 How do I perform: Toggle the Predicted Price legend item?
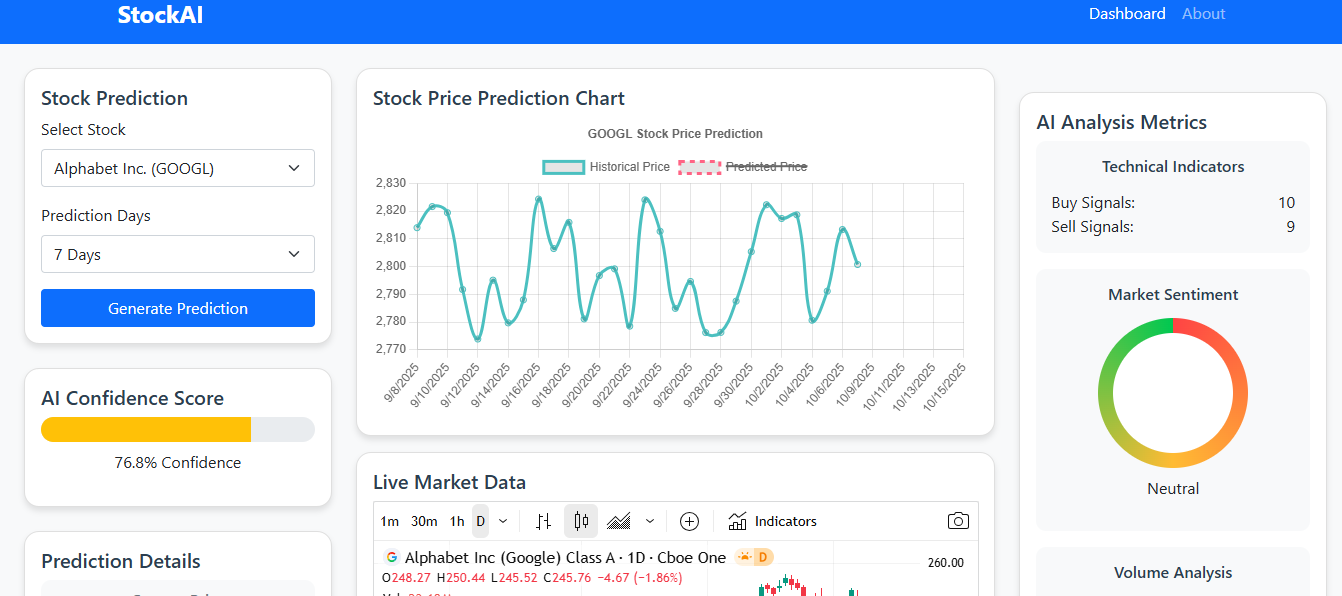click(x=743, y=167)
